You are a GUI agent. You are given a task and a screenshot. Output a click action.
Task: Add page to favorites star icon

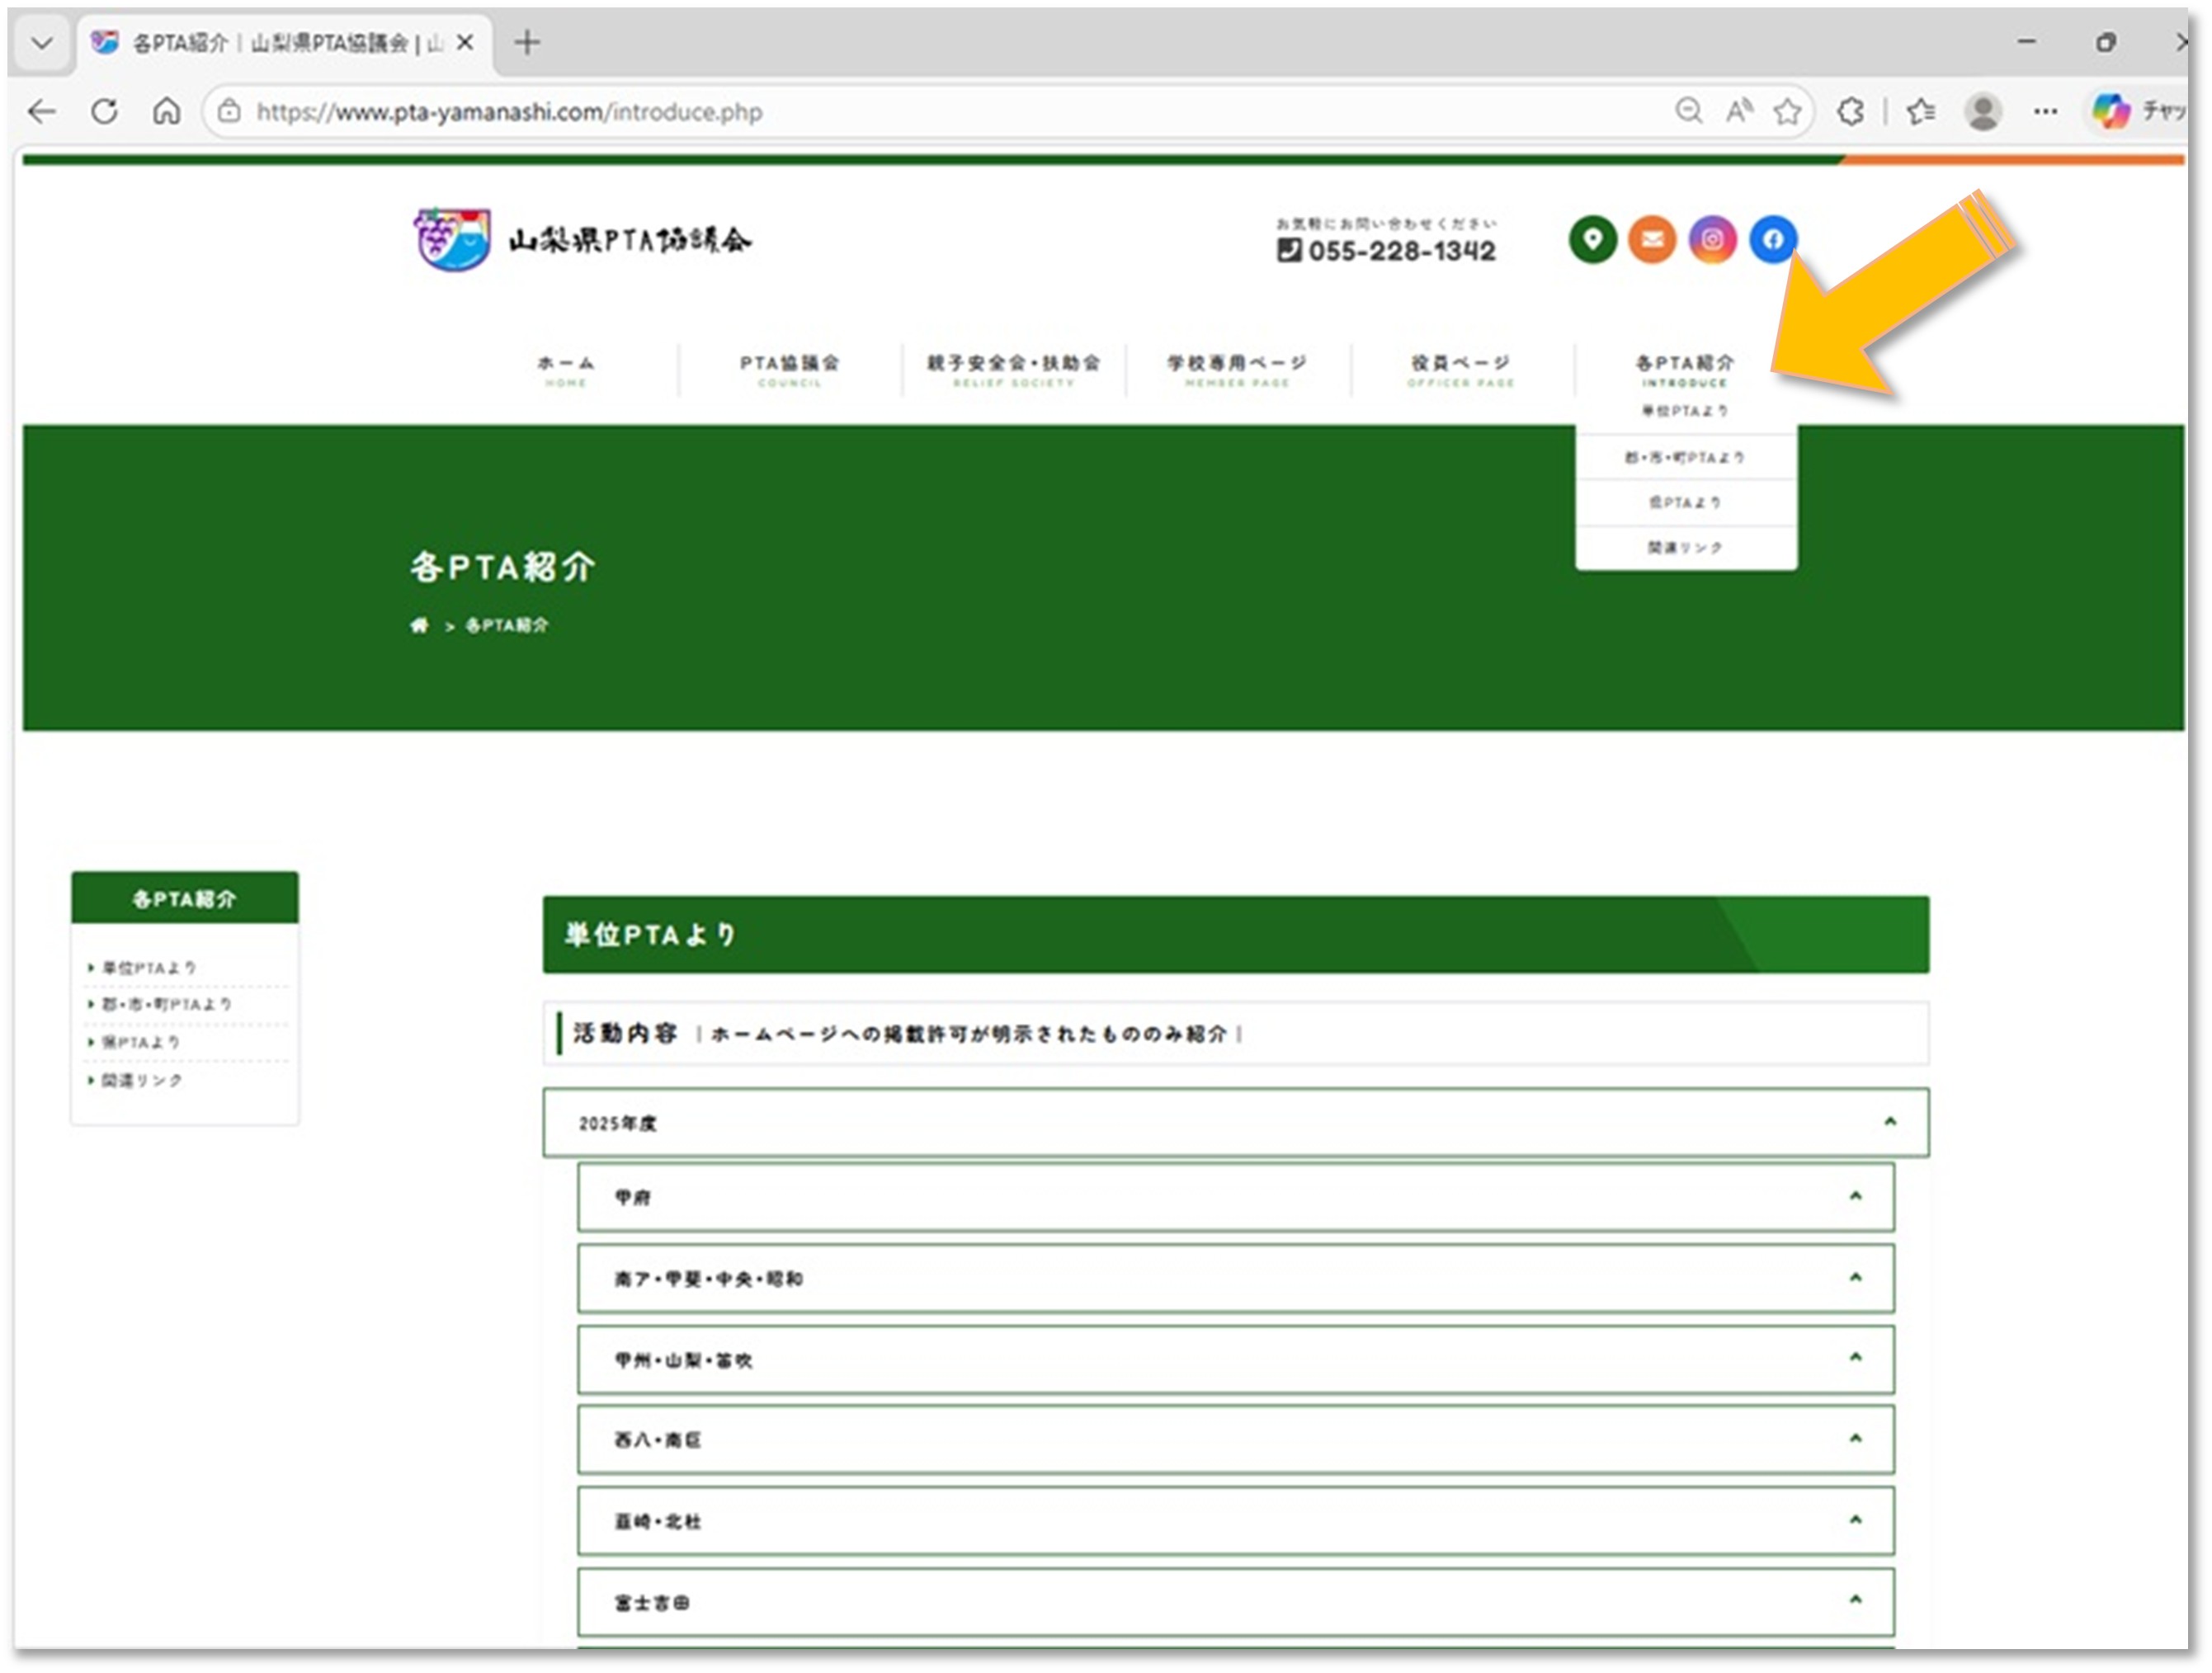pyautogui.click(x=1788, y=111)
